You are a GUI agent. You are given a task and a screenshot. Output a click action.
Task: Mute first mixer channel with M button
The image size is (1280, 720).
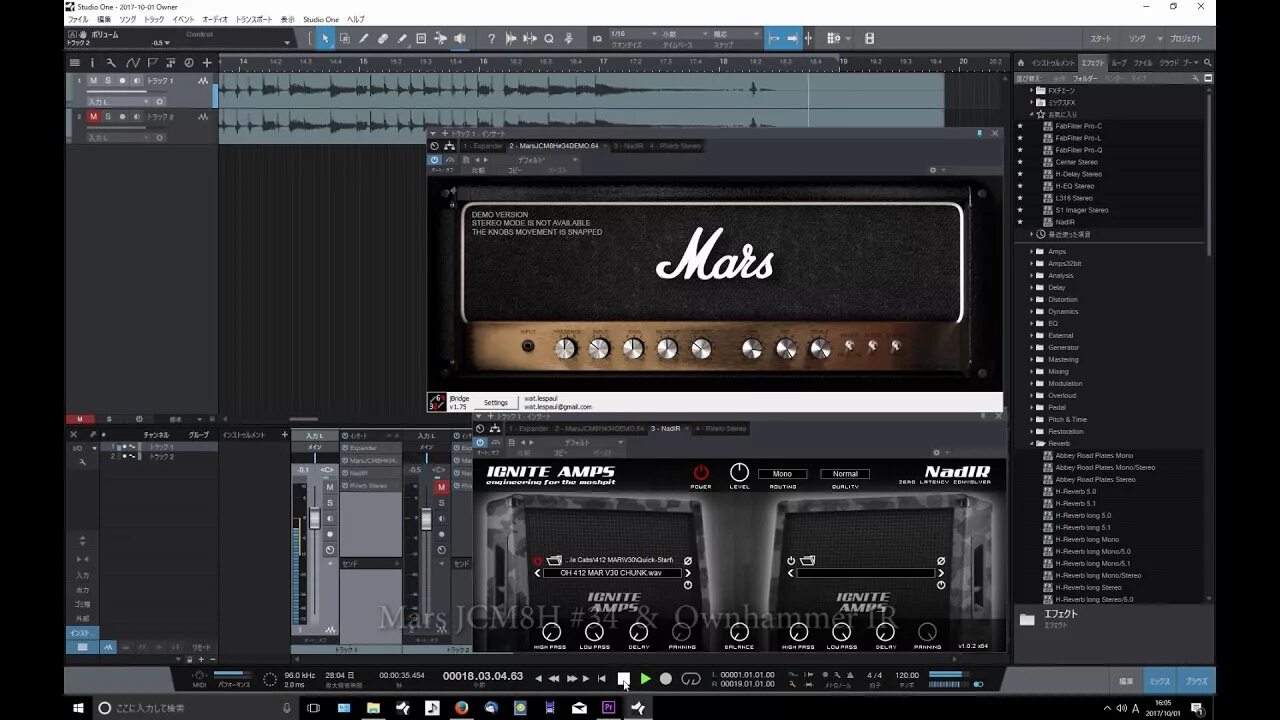pyautogui.click(x=329, y=488)
